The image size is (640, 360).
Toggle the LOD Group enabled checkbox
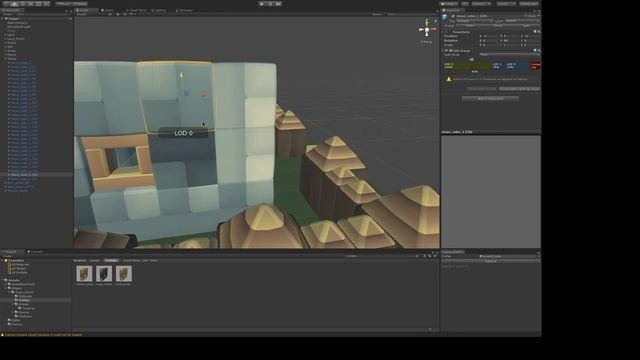tap(451, 51)
